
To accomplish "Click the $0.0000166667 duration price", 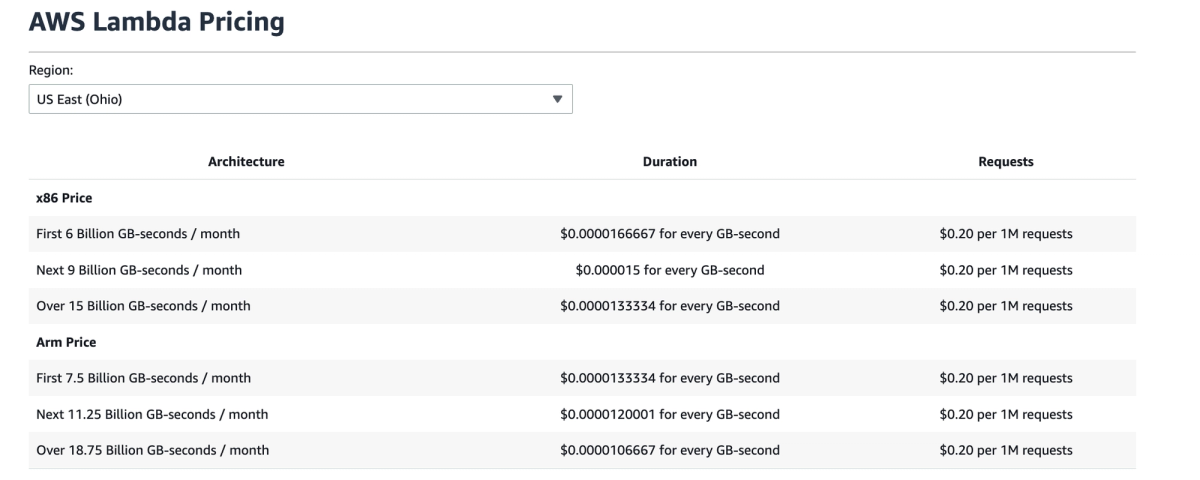I will click(670, 234).
